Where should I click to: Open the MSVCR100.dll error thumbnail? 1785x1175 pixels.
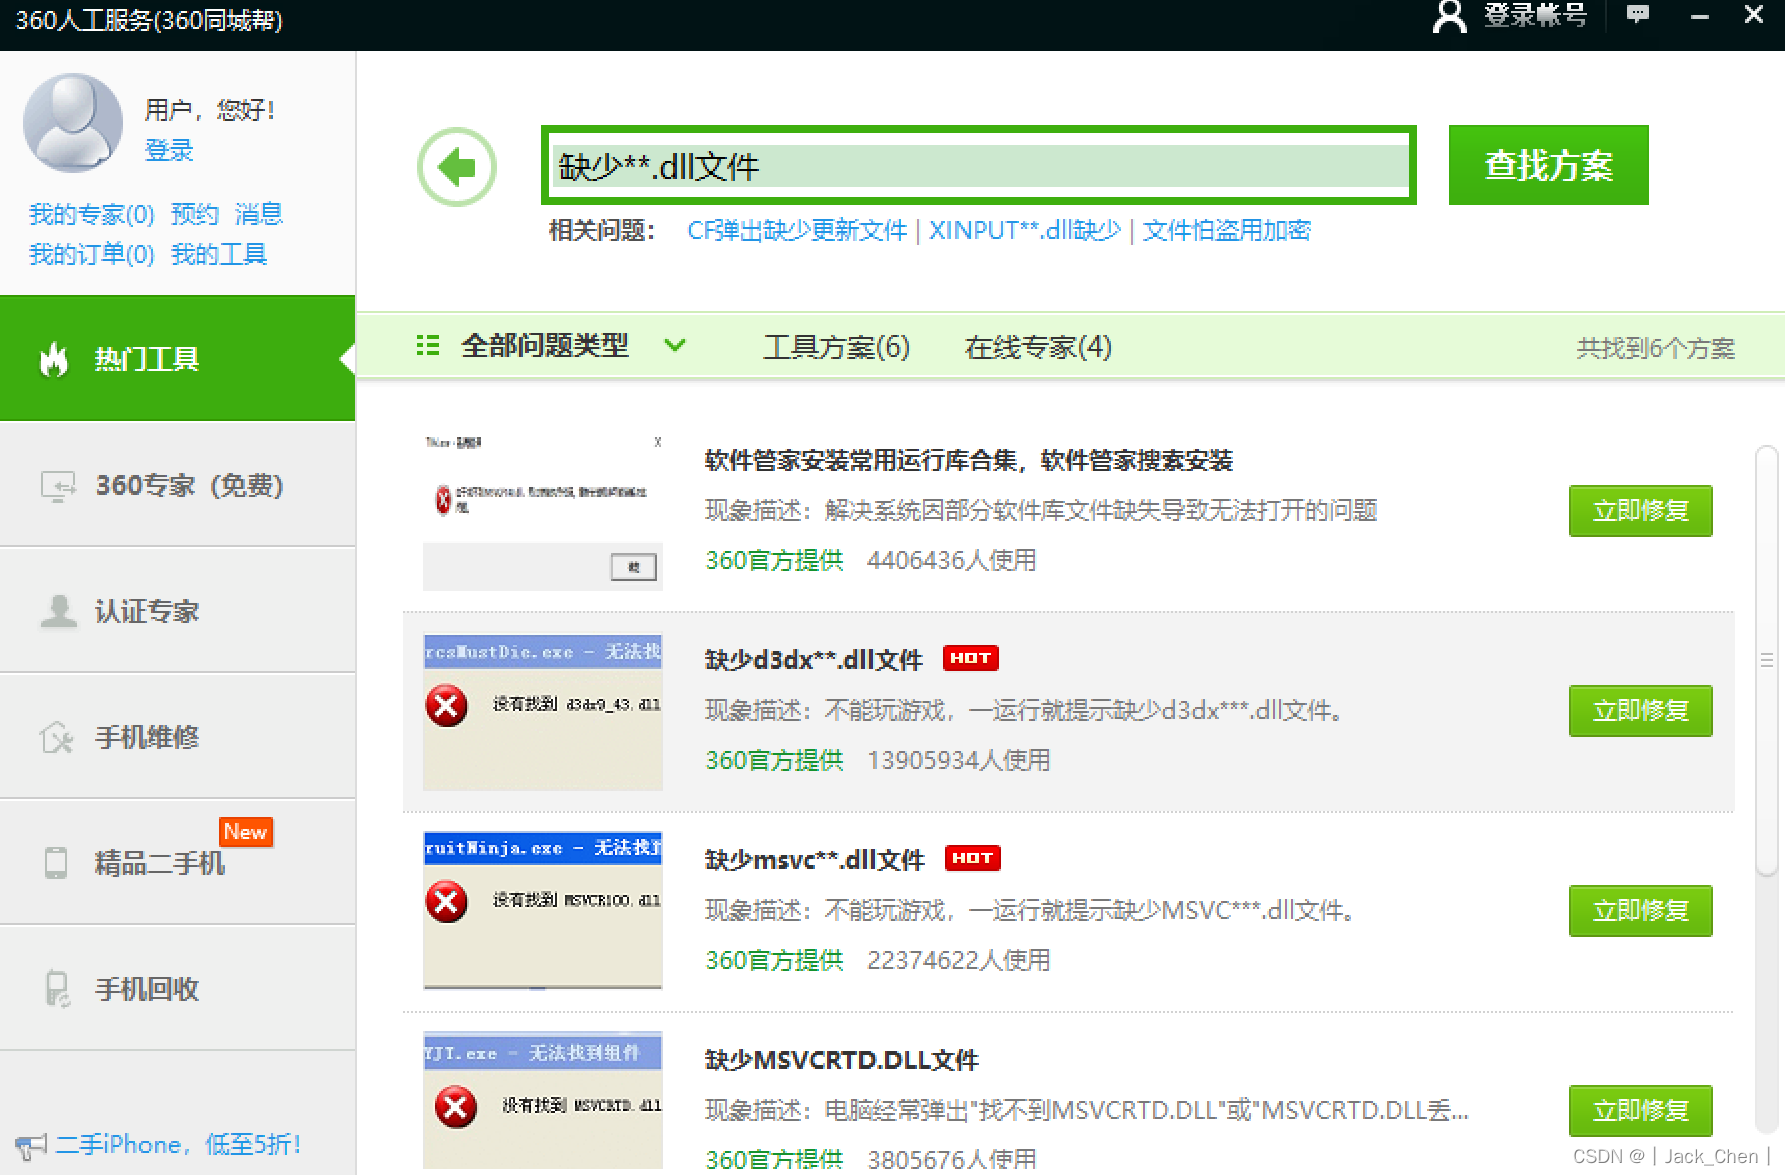[543, 910]
